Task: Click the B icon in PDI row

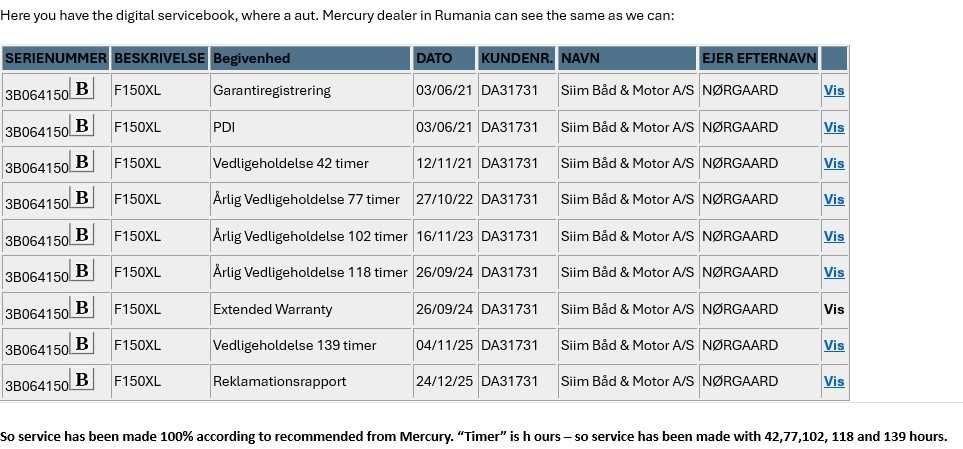Action: [x=82, y=125]
